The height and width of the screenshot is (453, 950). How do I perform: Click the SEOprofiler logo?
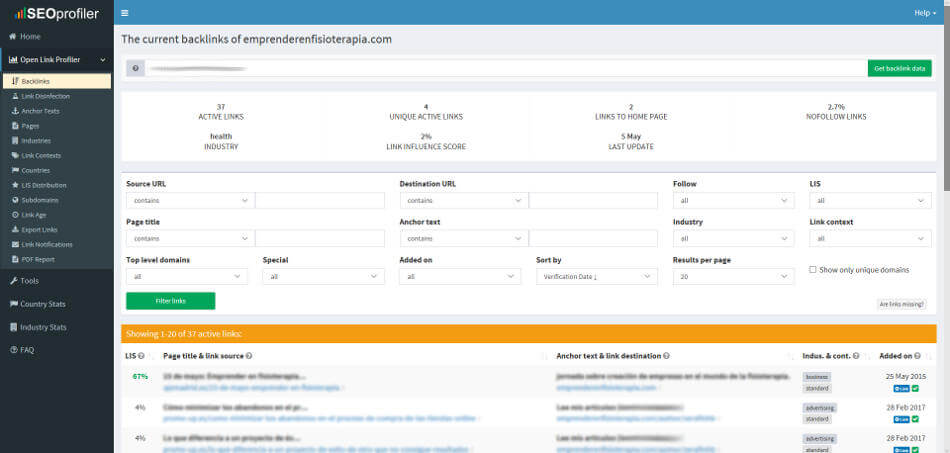click(x=57, y=13)
